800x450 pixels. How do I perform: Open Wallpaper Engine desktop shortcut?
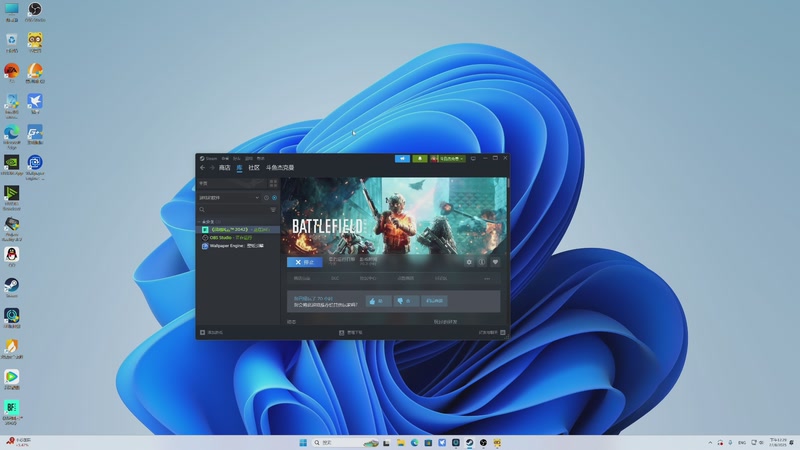[x=35, y=167]
